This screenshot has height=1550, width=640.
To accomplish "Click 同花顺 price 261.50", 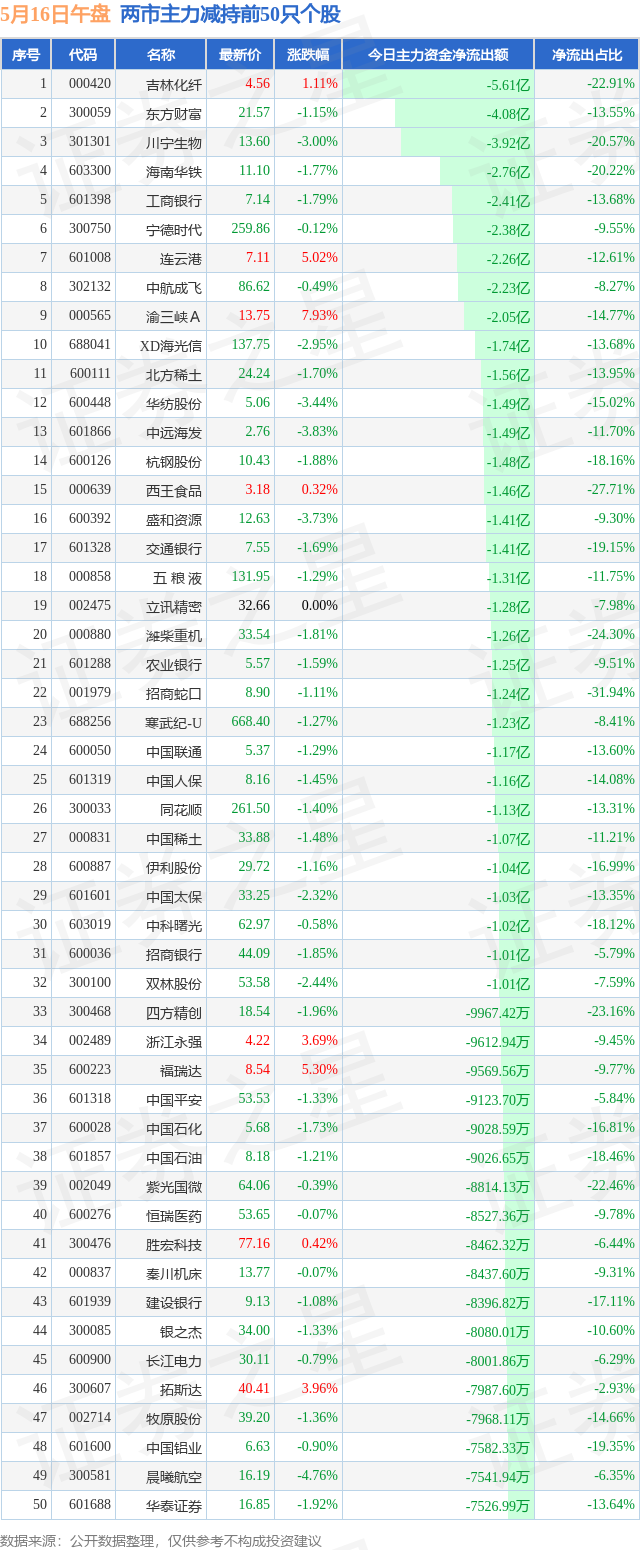I will pos(250,809).
